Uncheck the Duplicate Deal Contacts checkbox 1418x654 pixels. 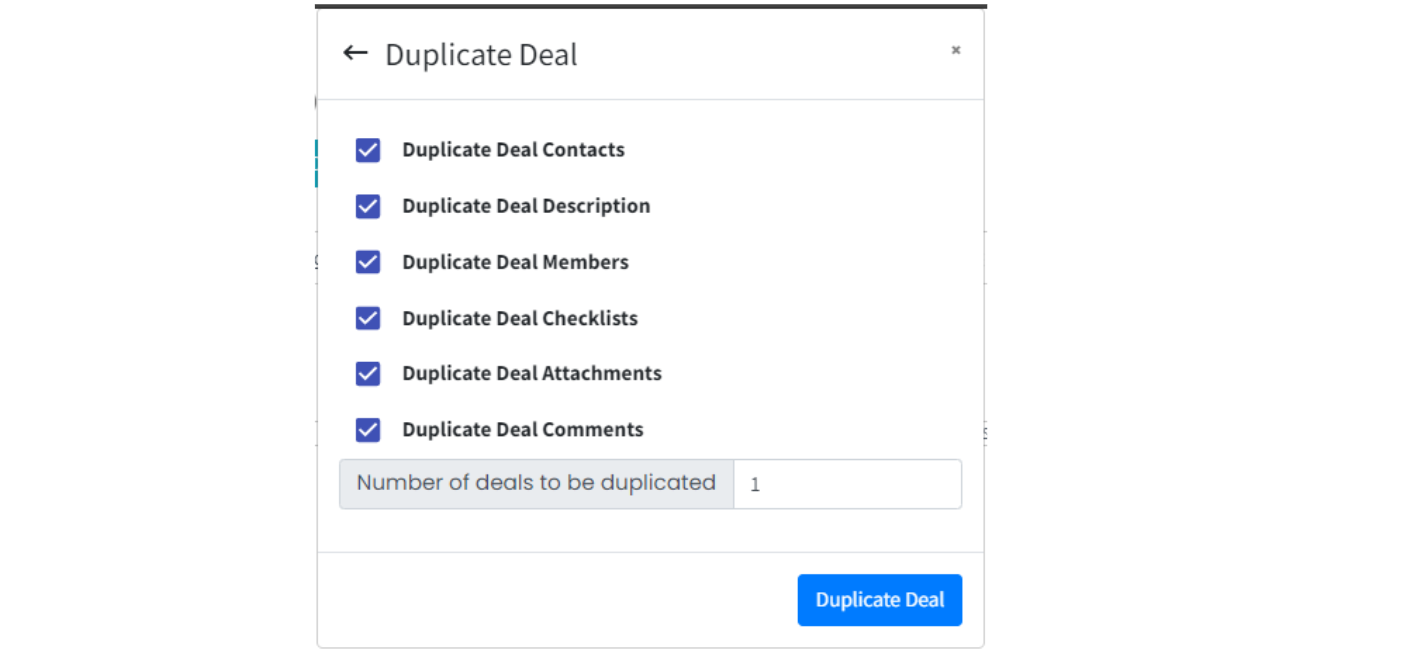coord(368,150)
